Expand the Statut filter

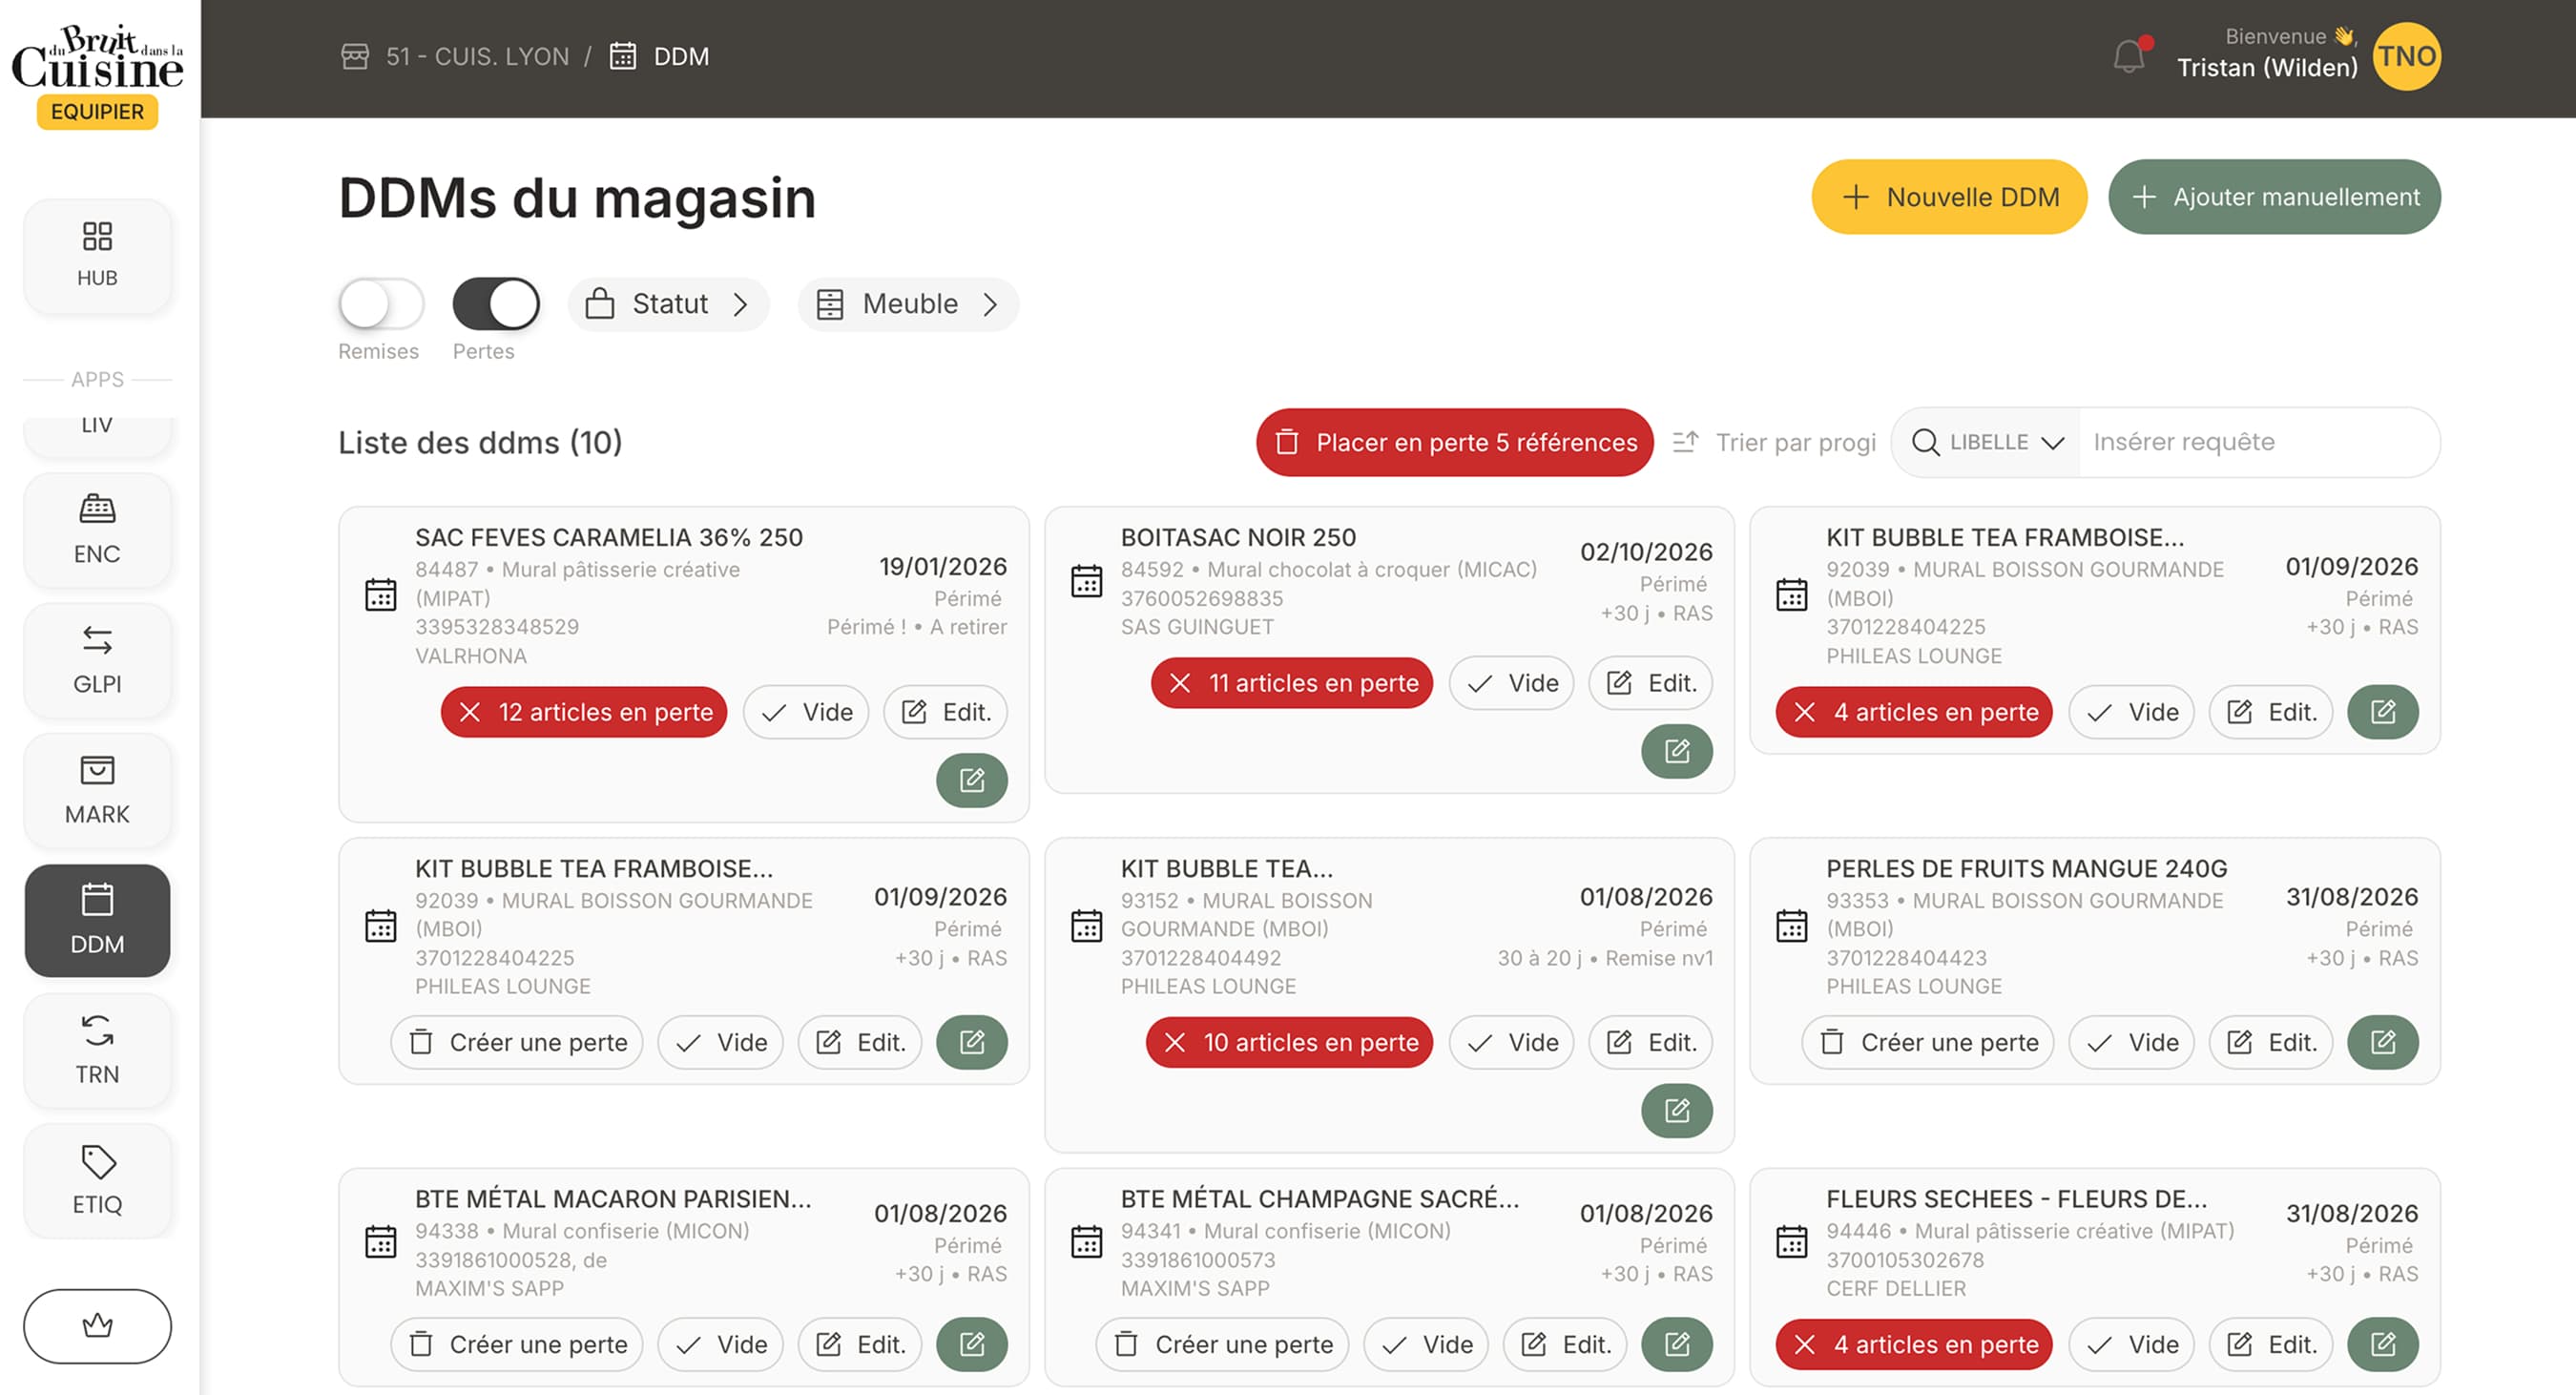(668, 303)
